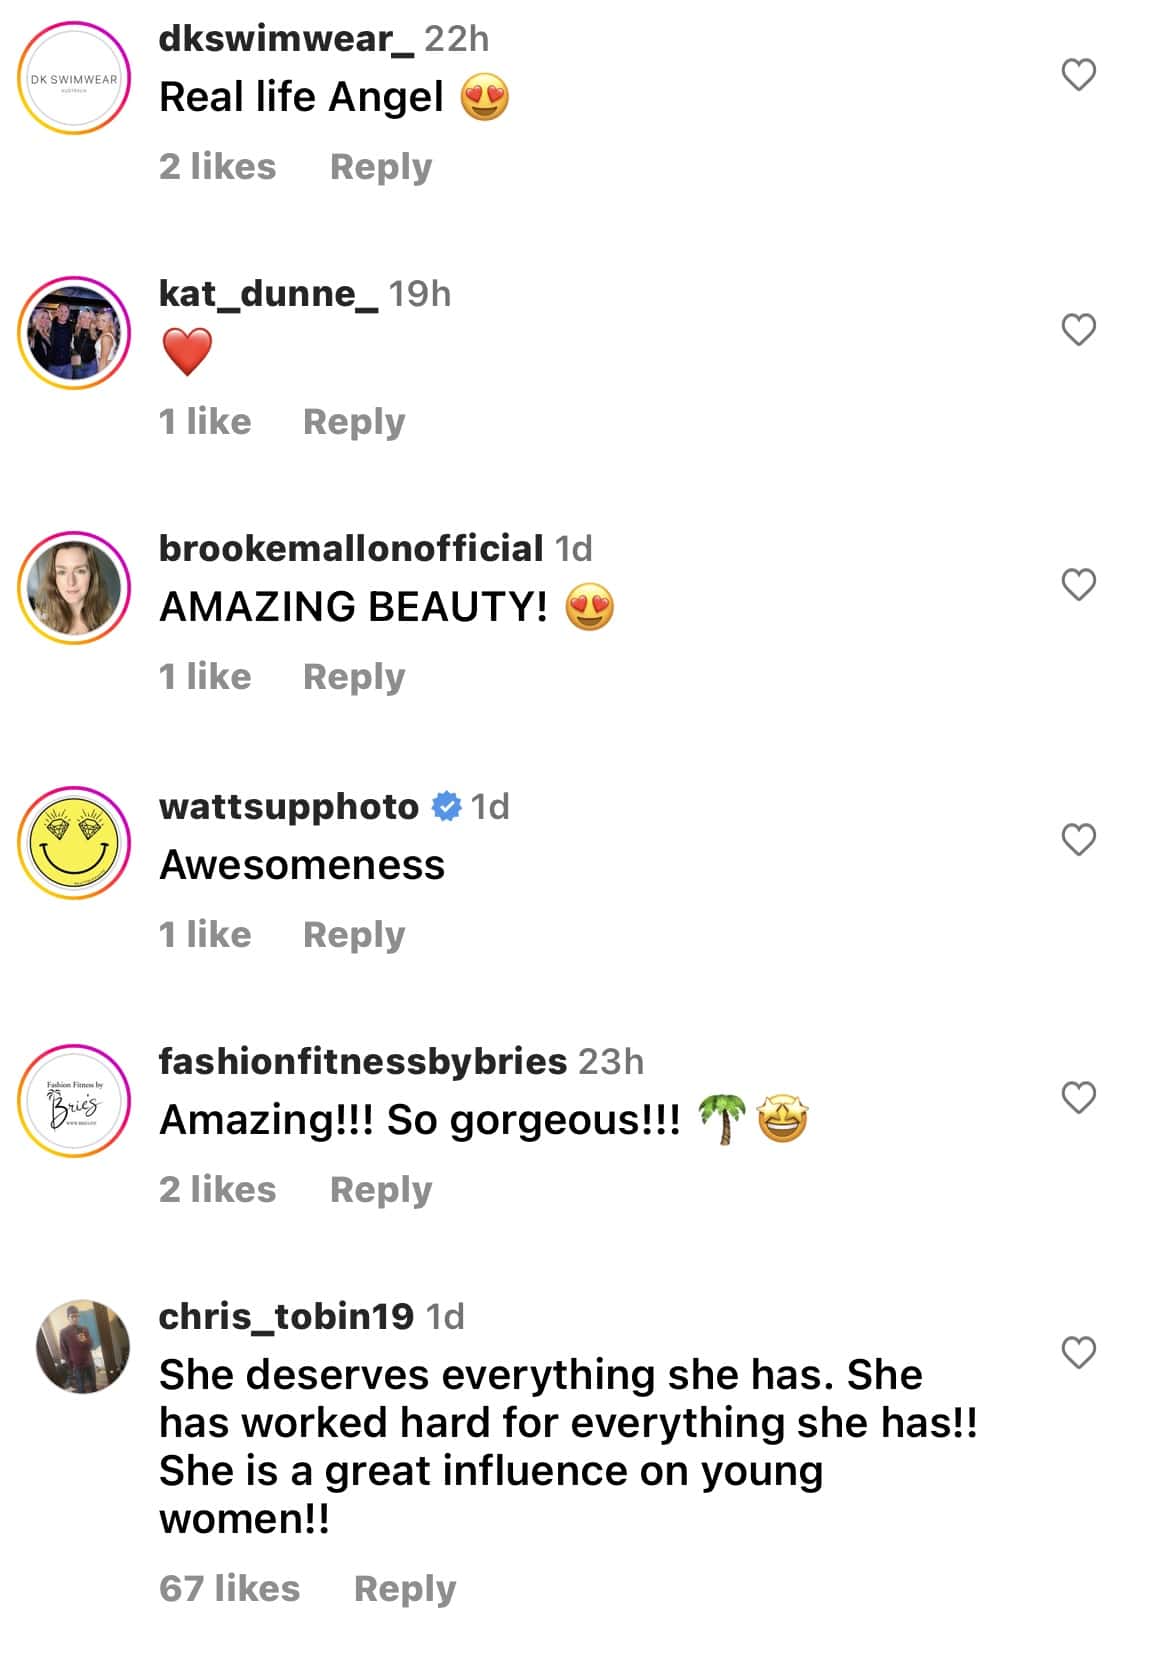Like brookemallonofficial's comment via heart icon
Image resolution: width=1168 pixels, height=1662 pixels.
[1078, 585]
